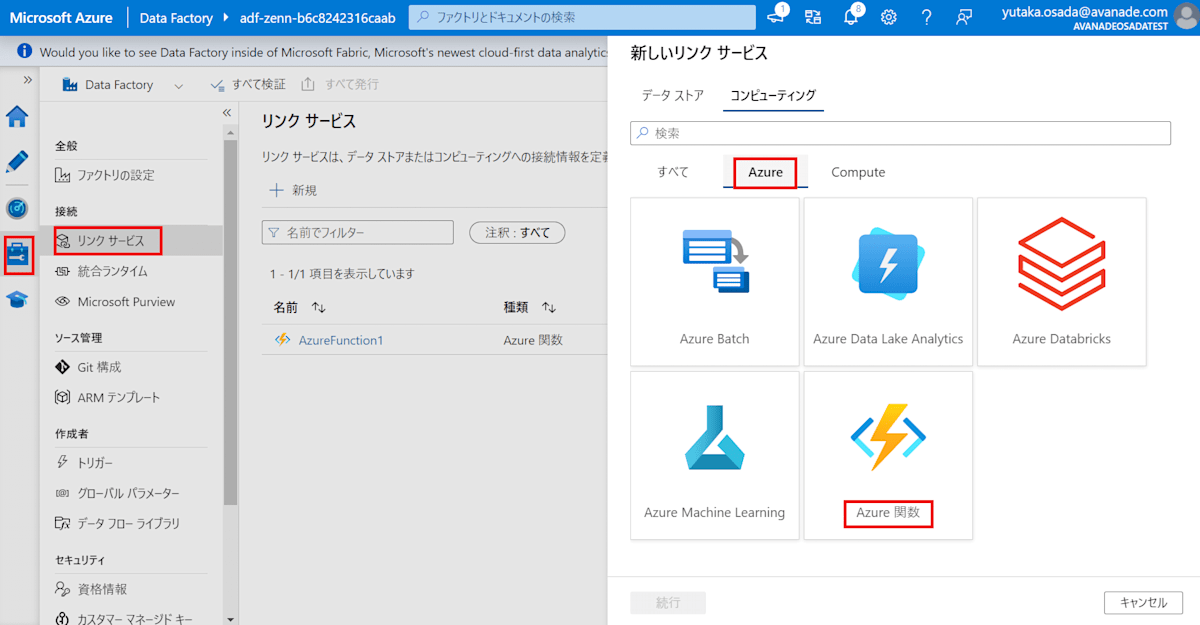Focus the ファクトリとドキュメントの検索 search box
This screenshot has width=1200, height=625.
582,17
